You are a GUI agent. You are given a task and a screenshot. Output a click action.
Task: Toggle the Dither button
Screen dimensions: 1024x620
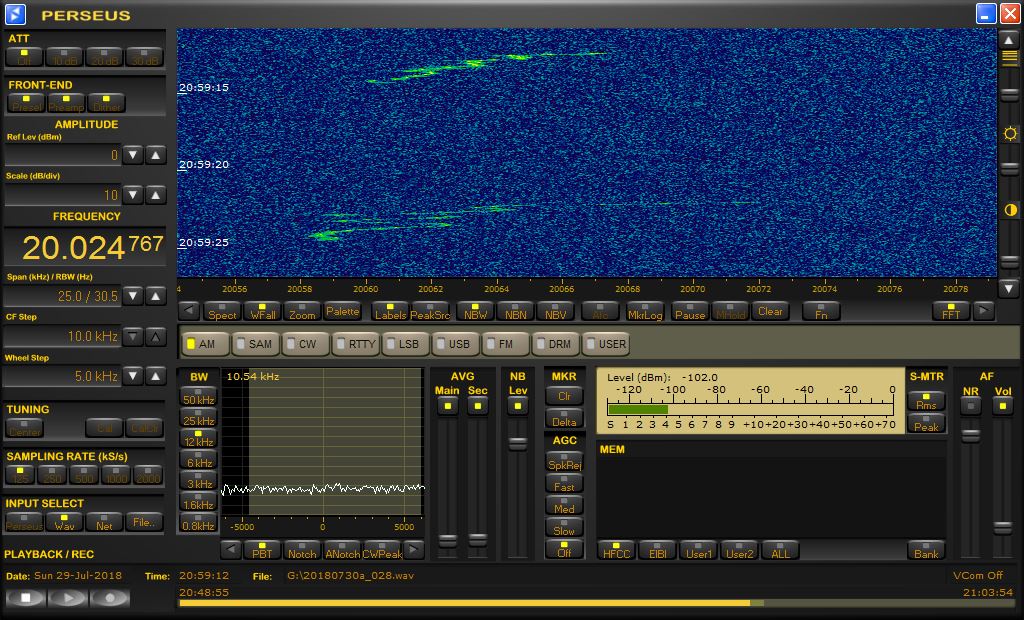[x=106, y=103]
